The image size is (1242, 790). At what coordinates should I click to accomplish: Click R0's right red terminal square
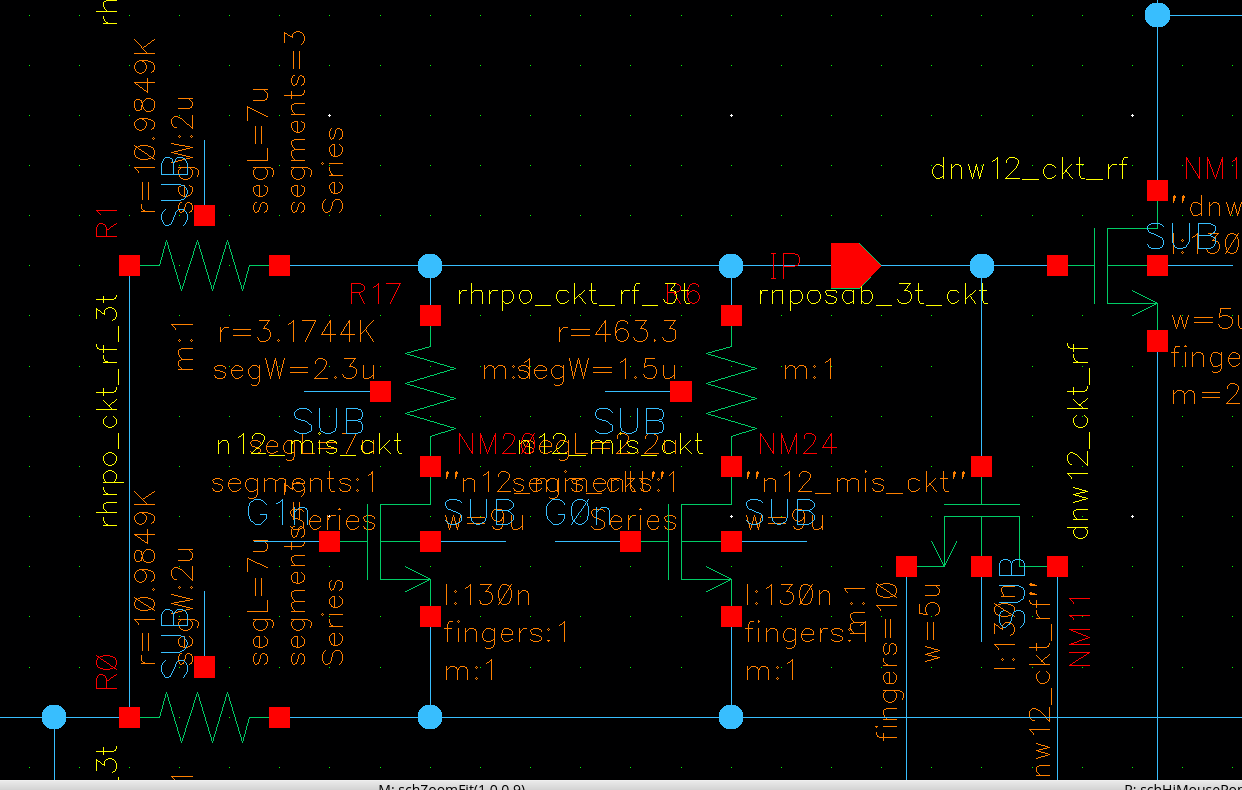[280, 717]
